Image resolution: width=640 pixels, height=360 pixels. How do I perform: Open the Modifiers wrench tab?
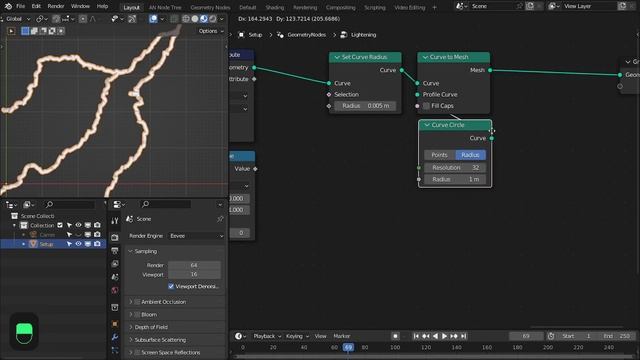click(x=115, y=337)
